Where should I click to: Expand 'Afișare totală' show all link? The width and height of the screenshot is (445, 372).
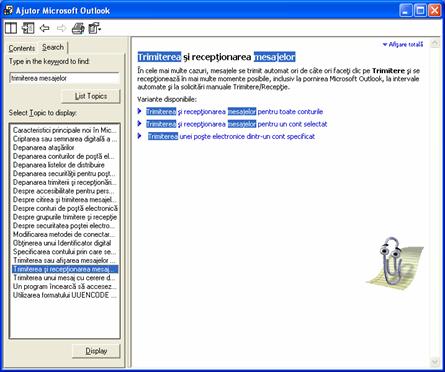(x=403, y=44)
